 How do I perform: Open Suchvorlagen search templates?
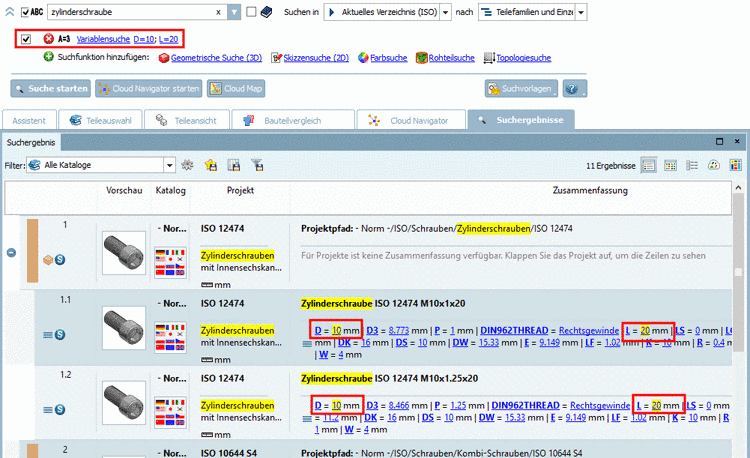click(521, 88)
